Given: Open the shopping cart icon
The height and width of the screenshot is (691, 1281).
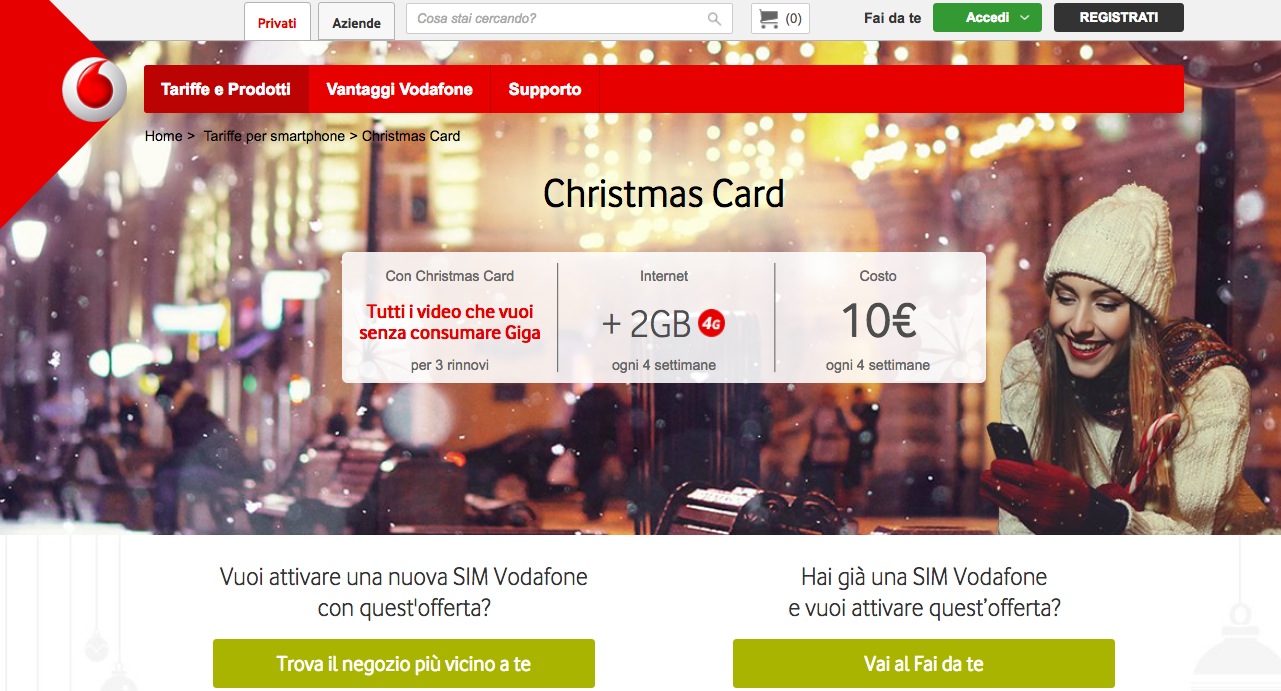Looking at the screenshot, I should coord(768,18).
